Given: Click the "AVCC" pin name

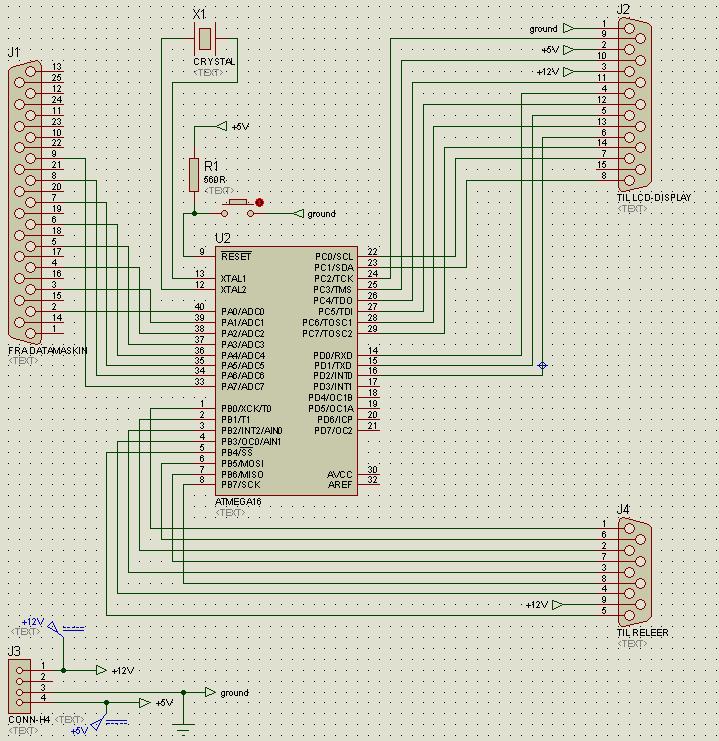Looking at the screenshot, I should [339, 474].
